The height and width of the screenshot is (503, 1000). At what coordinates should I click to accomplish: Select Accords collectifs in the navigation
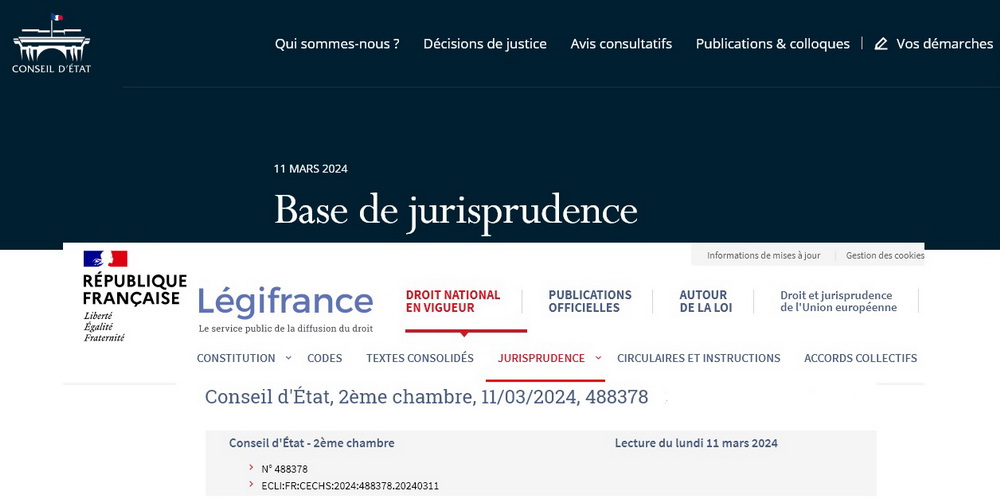point(860,358)
